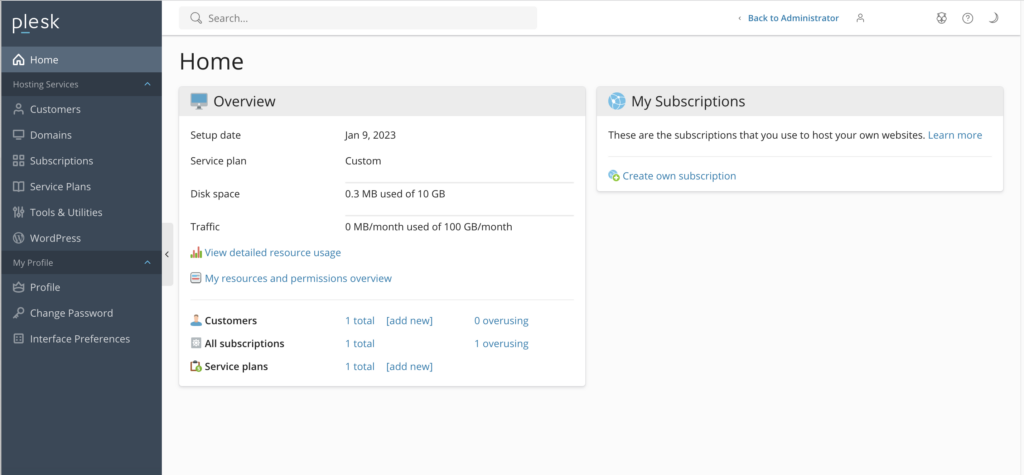Open the help question mark icon
The height and width of the screenshot is (475, 1024).
pos(968,18)
